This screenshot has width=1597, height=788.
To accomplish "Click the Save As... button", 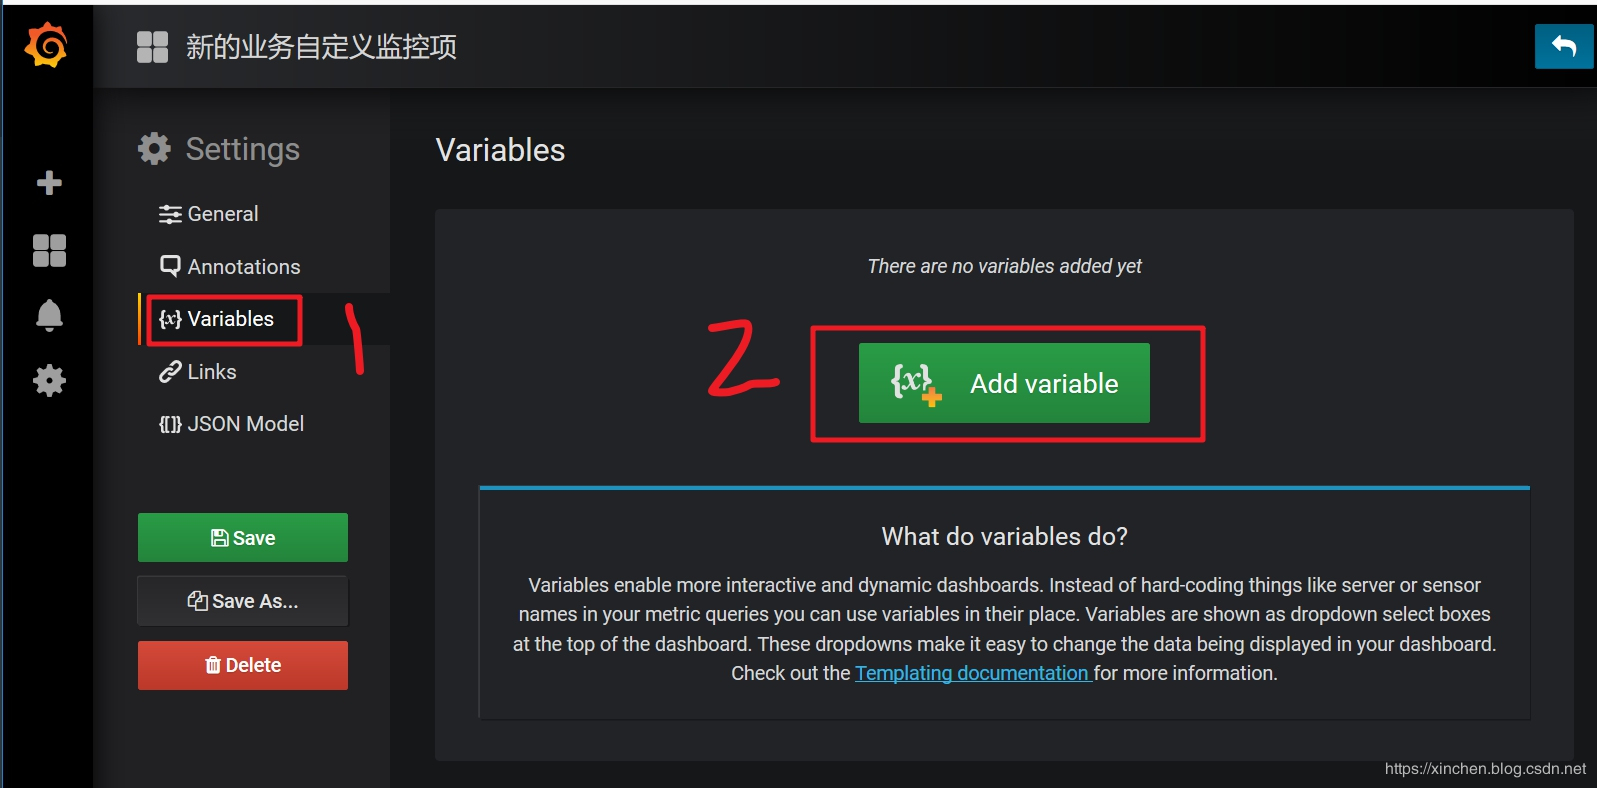I will tap(243, 601).
